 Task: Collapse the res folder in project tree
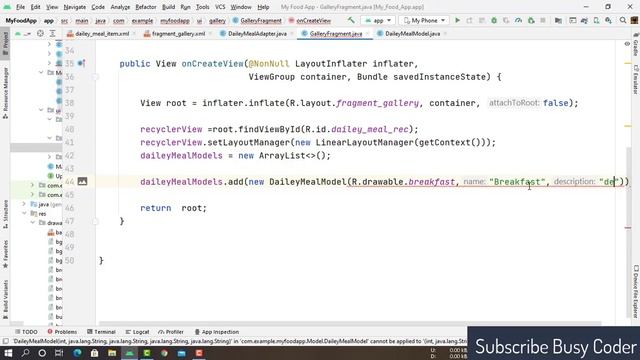pyautogui.click(x=24, y=213)
